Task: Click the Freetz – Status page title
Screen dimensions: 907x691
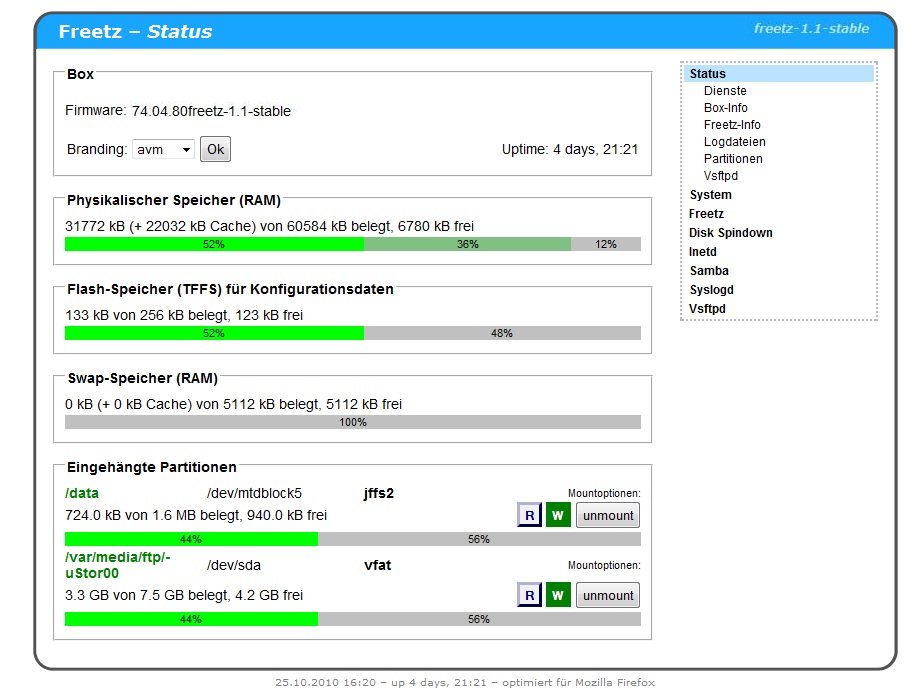Action: (x=135, y=32)
